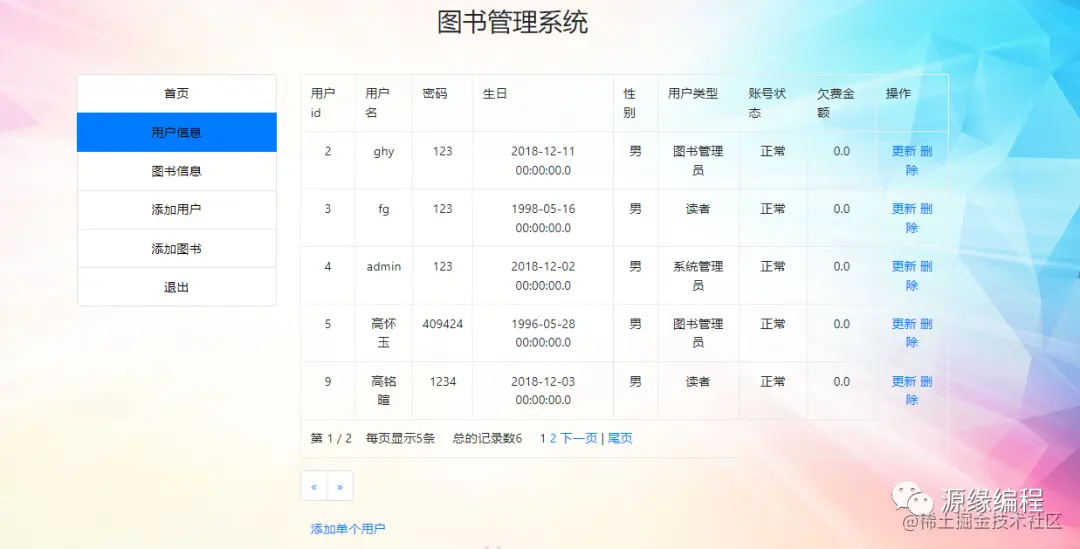
Task: Click birthday 2018-12-11 00:00:00.0
Action: tap(543, 160)
